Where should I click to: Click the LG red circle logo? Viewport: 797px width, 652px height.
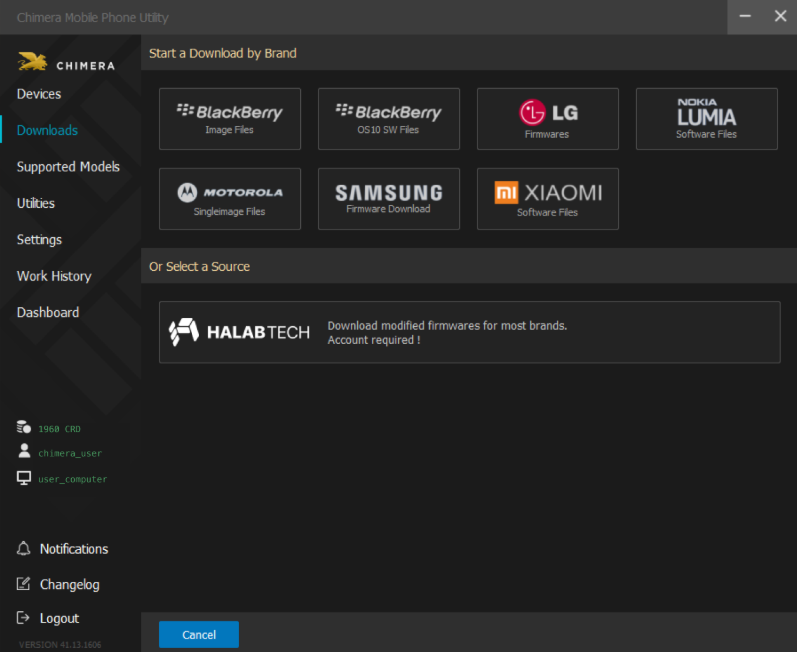click(532, 112)
